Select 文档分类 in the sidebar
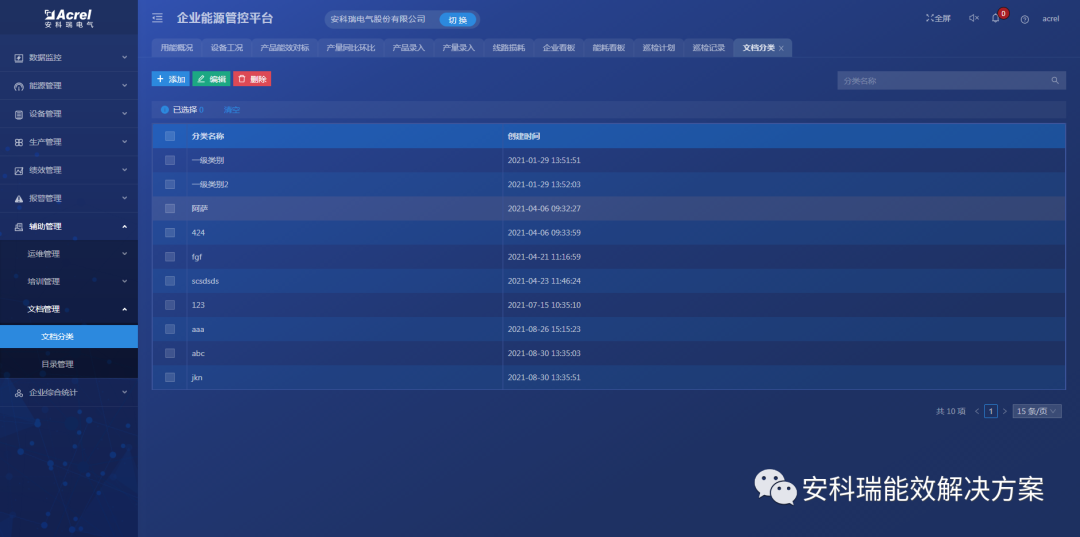 click(x=69, y=337)
